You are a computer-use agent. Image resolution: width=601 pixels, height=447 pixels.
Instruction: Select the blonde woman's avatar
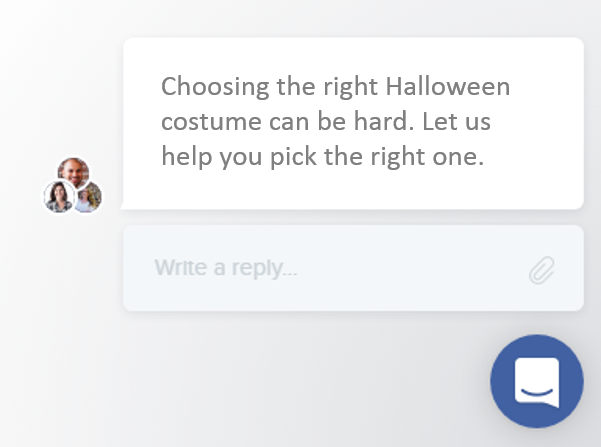coord(89,197)
